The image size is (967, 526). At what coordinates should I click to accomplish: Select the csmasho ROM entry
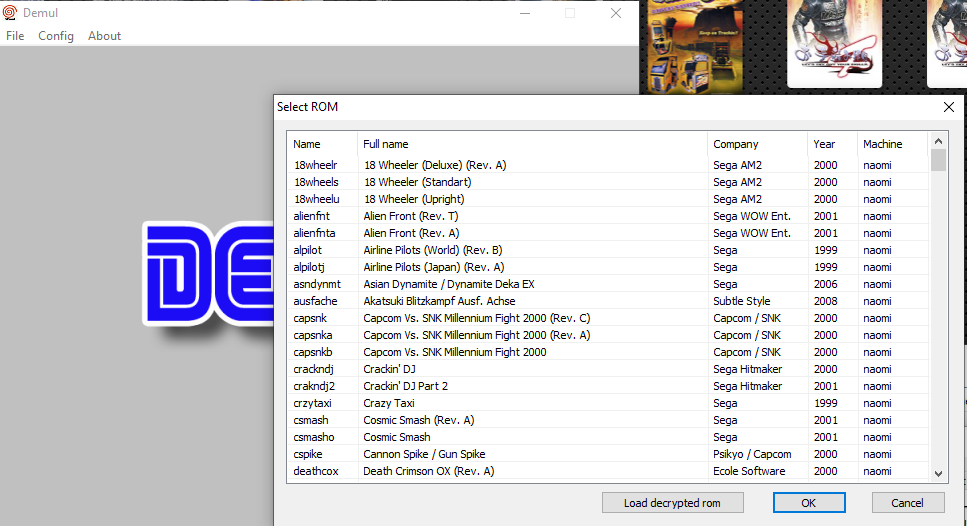click(608, 437)
